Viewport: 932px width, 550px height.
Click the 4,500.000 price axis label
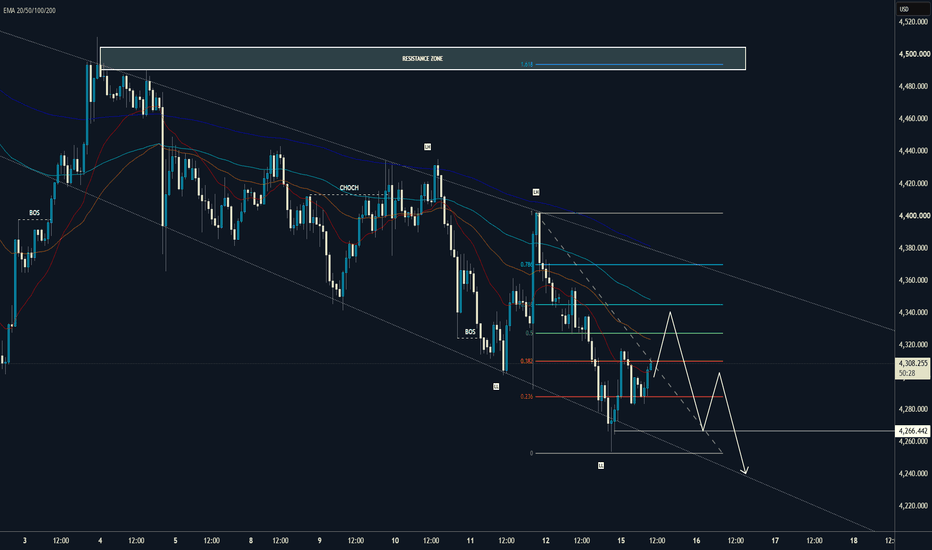pyautogui.click(x=914, y=54)
